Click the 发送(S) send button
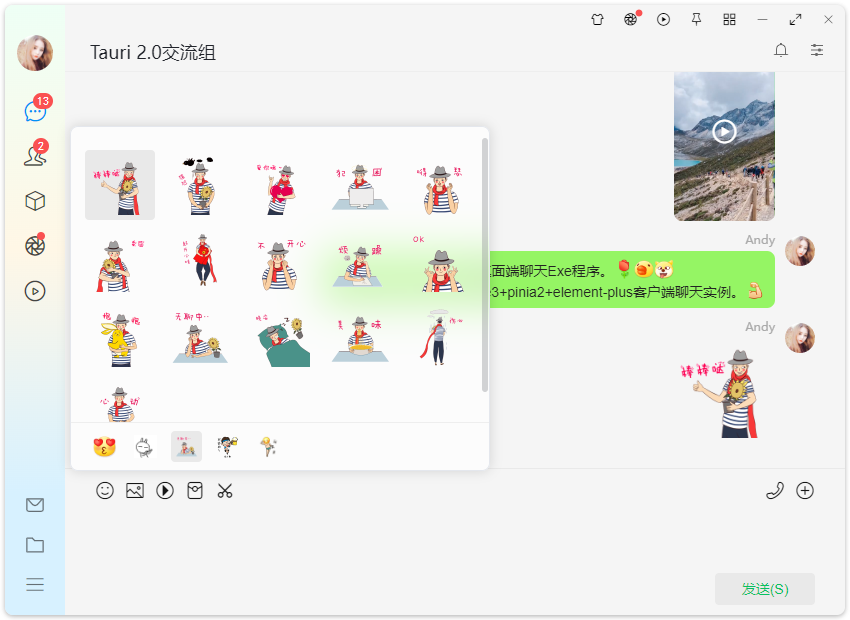The height and width of the screenshot is (620, 850). point(765,589)
